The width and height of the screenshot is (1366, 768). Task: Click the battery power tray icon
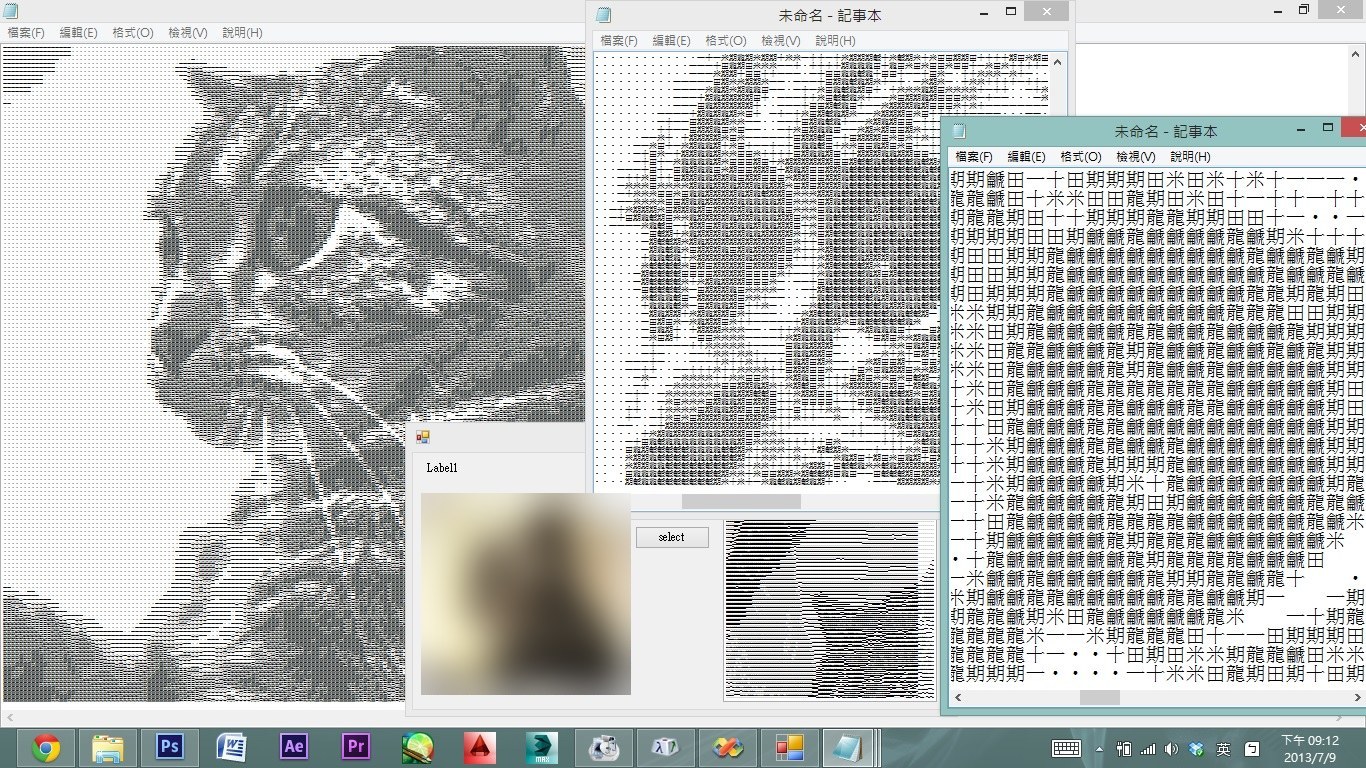[1124, 749]
